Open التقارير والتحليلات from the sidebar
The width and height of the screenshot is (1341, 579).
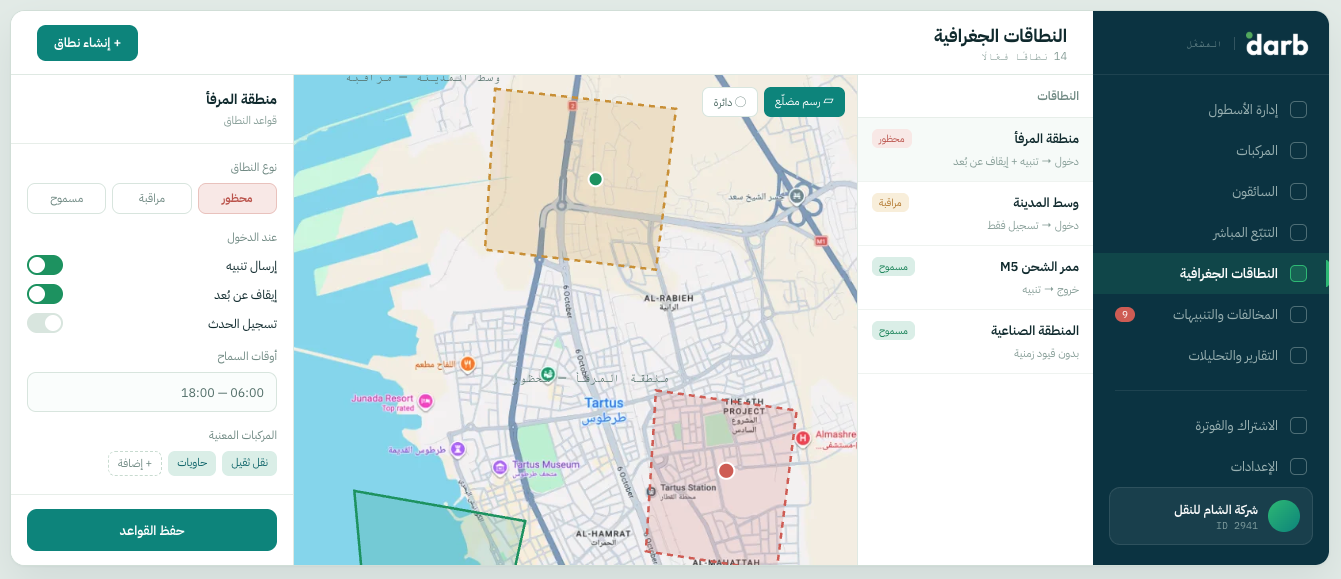1211,356
